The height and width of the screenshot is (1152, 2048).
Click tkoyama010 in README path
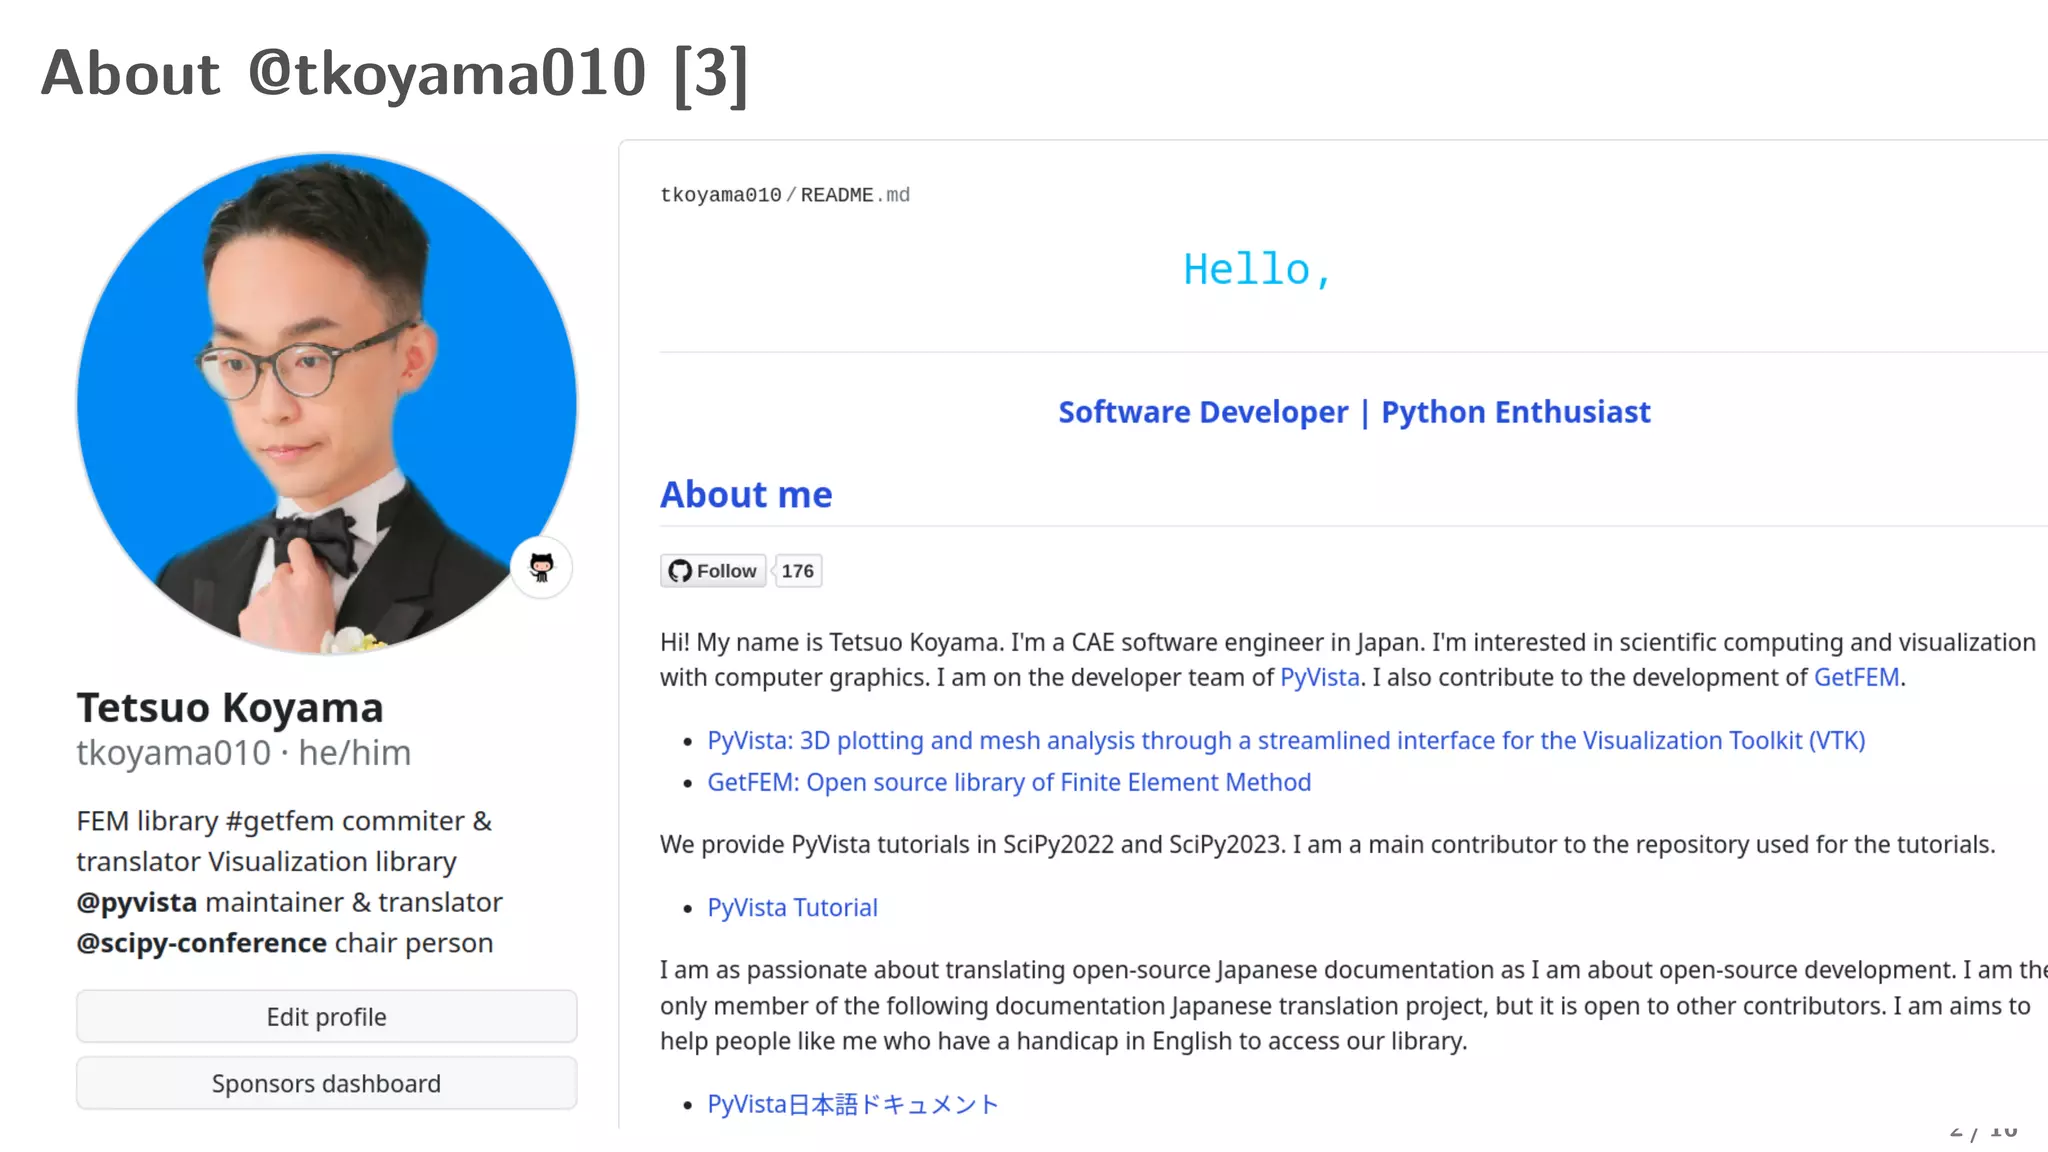[x=721, y=195]
